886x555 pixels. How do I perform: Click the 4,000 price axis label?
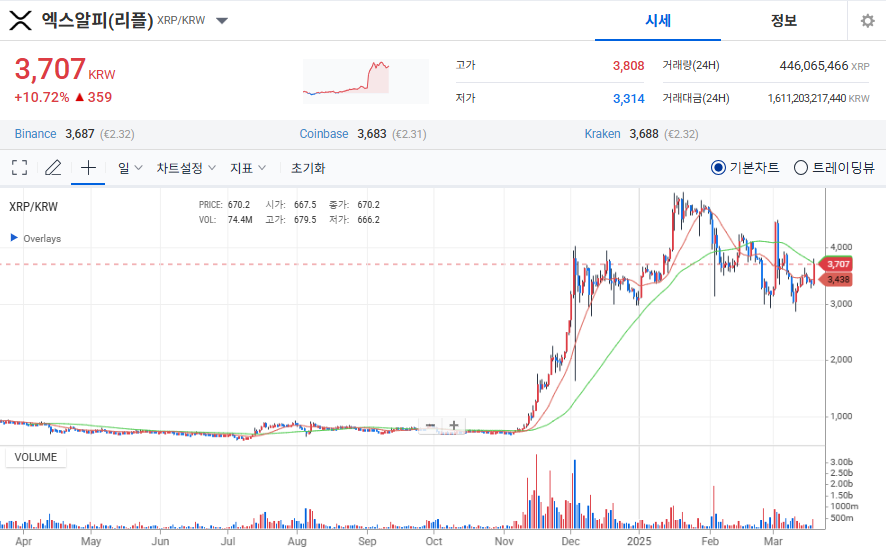841,247
